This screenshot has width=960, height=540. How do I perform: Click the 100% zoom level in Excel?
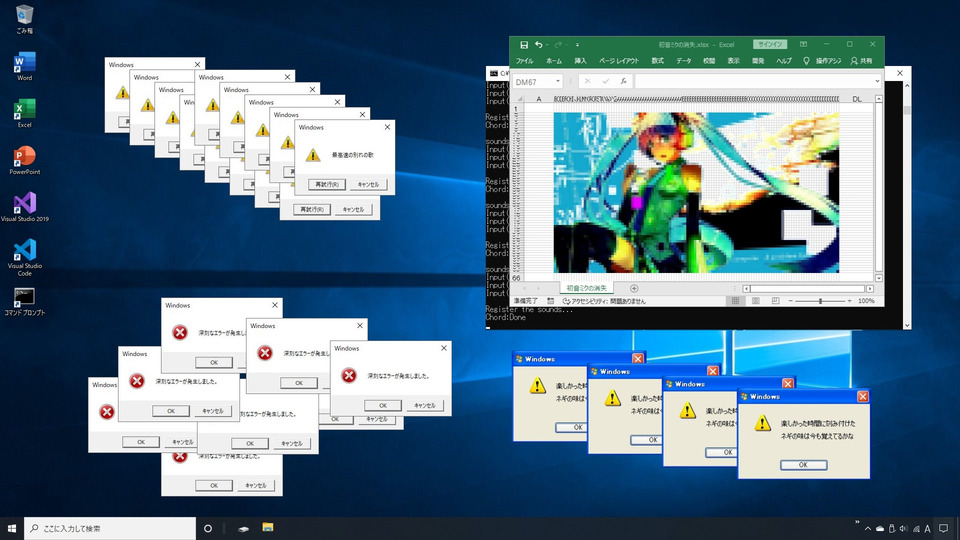click(866, 301)
